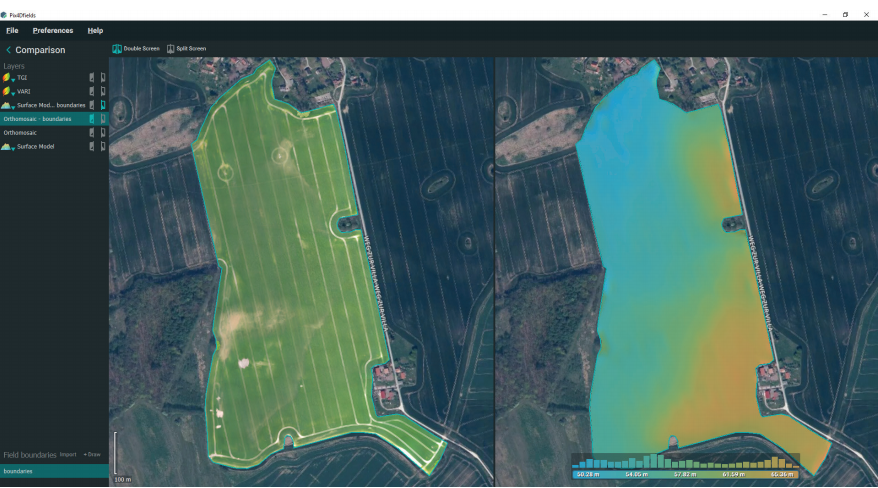Switch to Split Screen view
The image size is (878, 488).
tap(187, 48)
